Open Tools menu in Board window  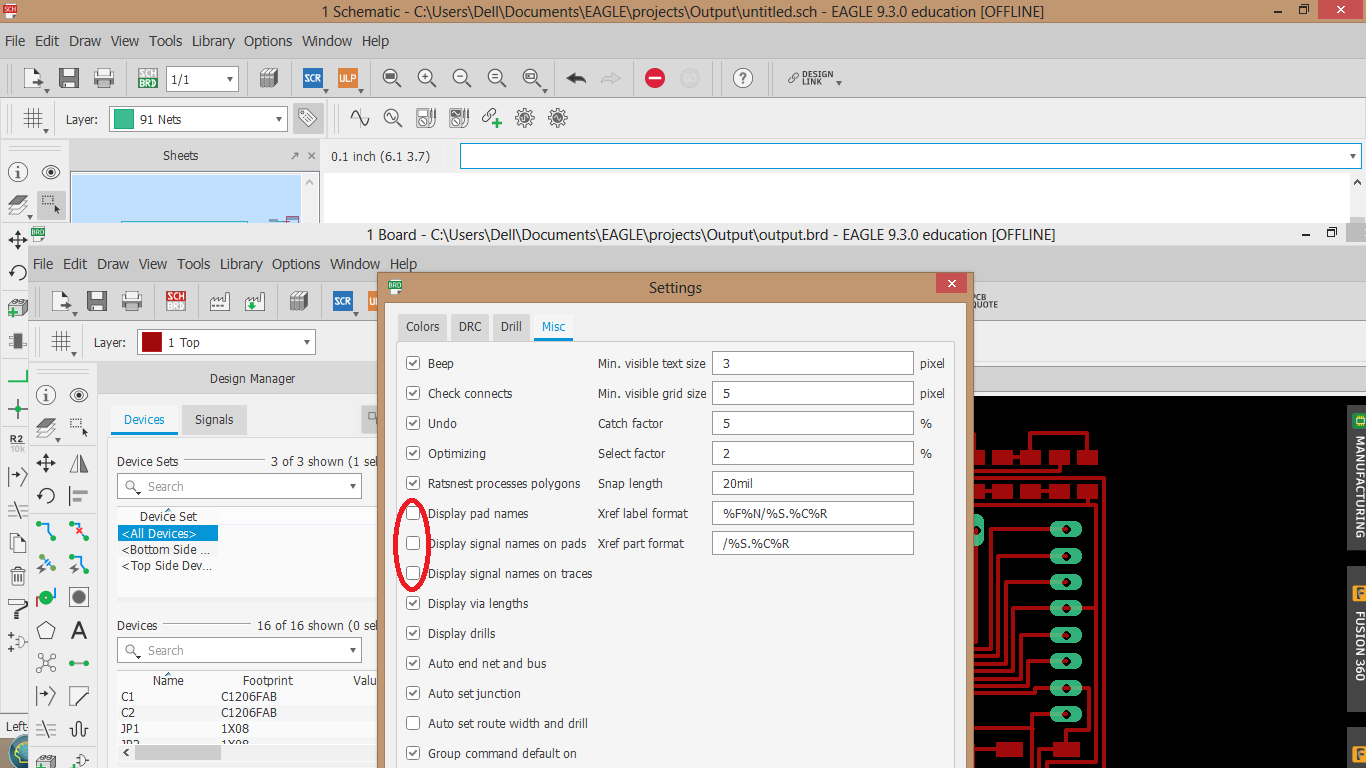click(194, 264)
